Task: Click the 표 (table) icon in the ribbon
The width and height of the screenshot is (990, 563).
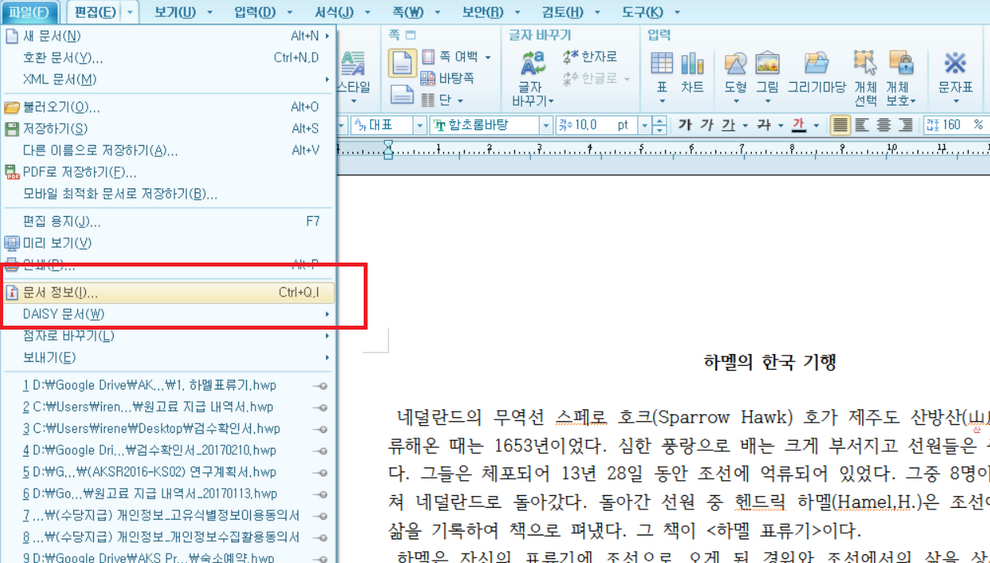Action: click(x=661, y=72)
